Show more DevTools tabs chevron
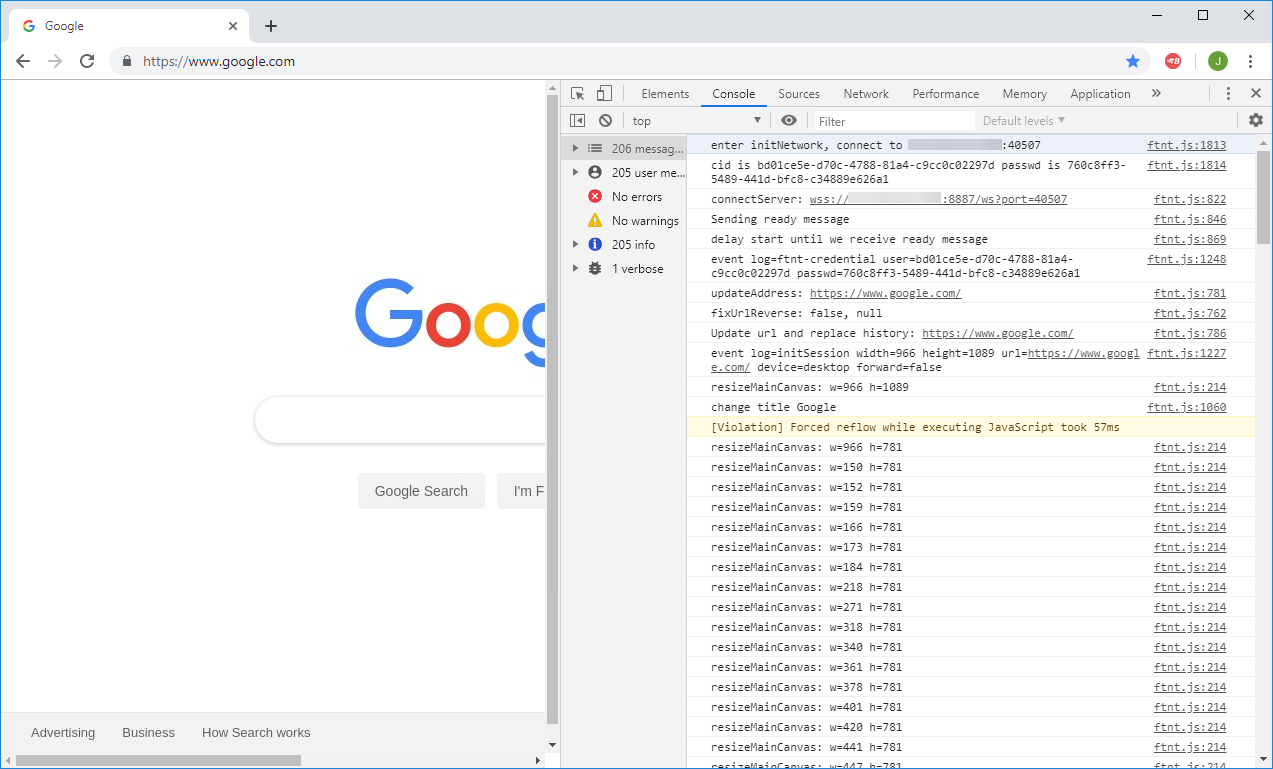 (1156, 93)
